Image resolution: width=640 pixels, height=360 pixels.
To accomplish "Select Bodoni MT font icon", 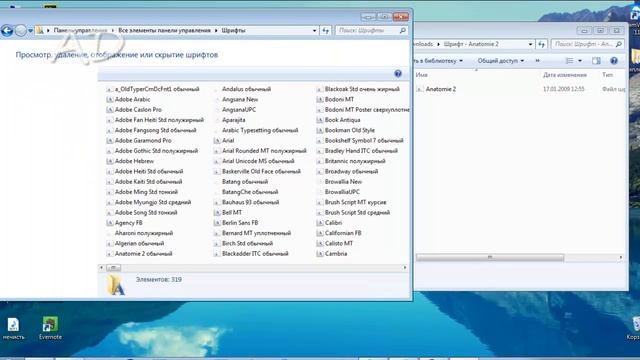I will [320, 99].
